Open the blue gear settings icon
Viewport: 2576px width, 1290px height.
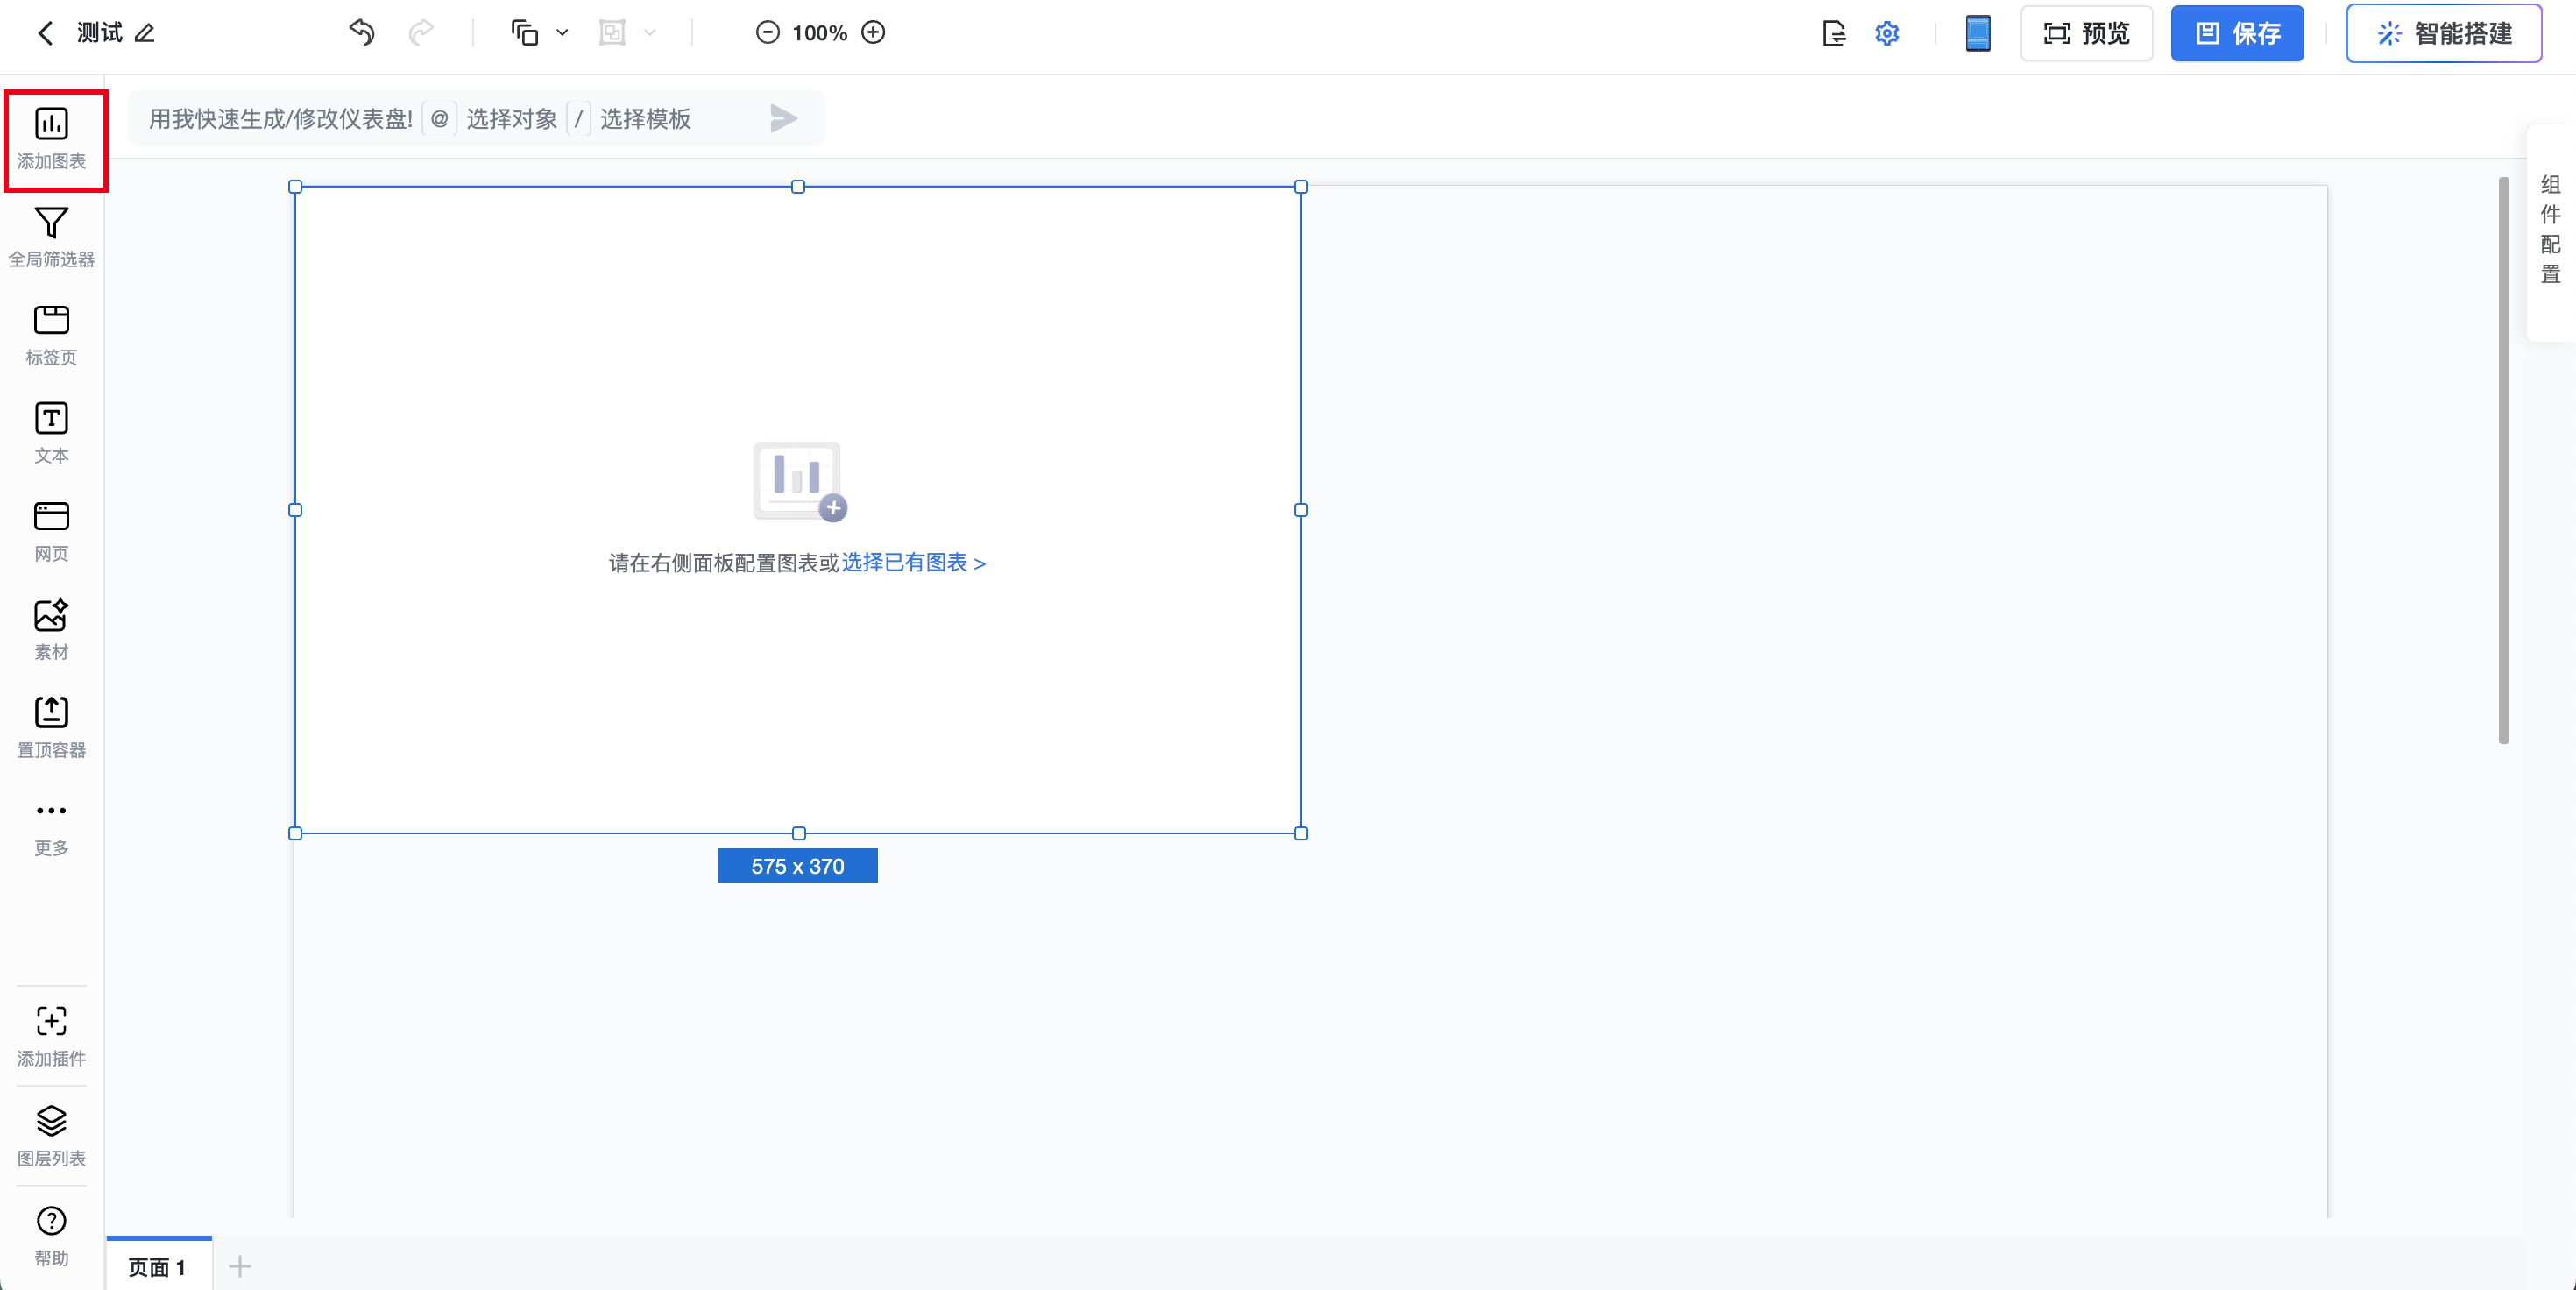(x=1886, y=33)
